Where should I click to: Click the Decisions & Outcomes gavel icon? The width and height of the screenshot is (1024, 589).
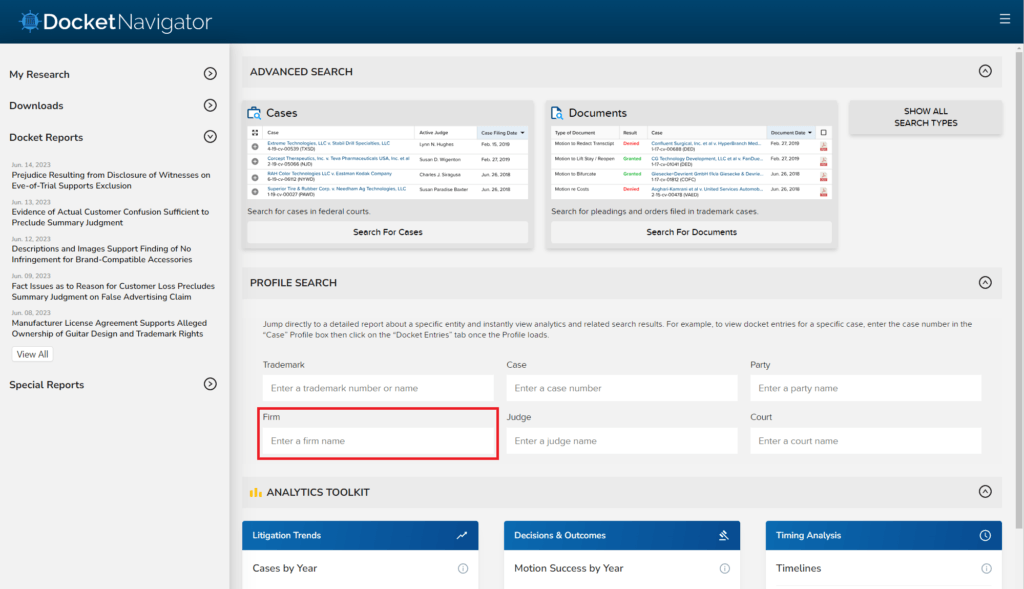tap(724, 535)
